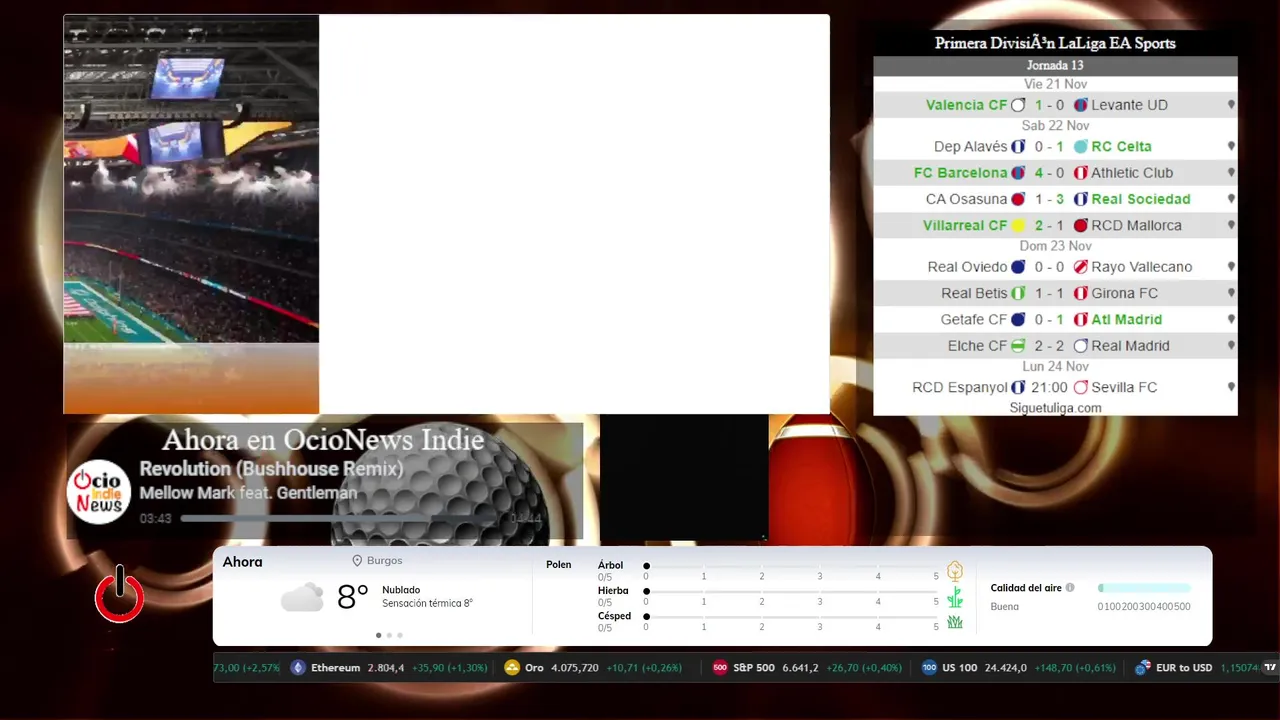Click the Atl Madrid crest

coord(1081,320)
